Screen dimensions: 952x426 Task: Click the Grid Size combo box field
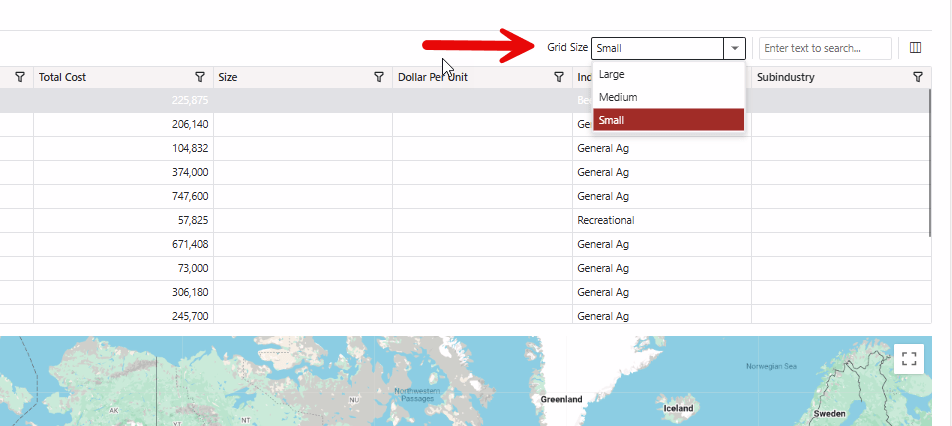[x=657, y=48]
